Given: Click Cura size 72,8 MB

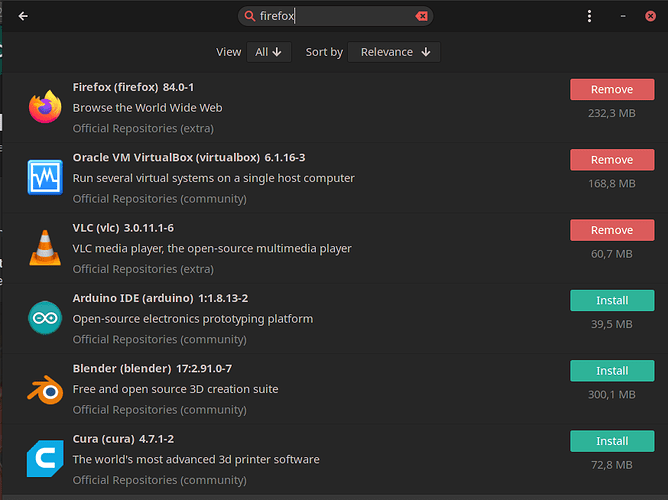Looking at the screenshot, I should click(x=612, y=465).
